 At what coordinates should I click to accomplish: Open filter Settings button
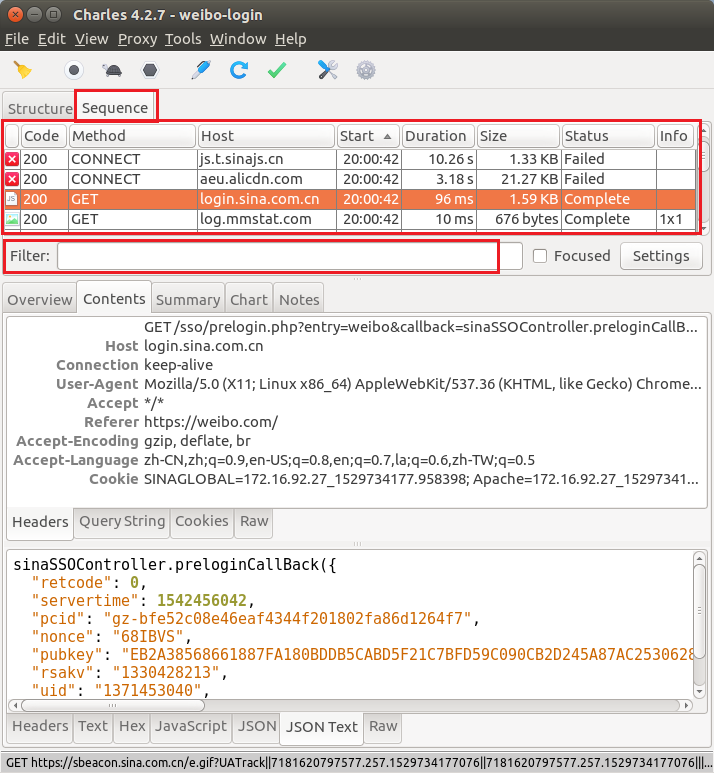[661, 256]
